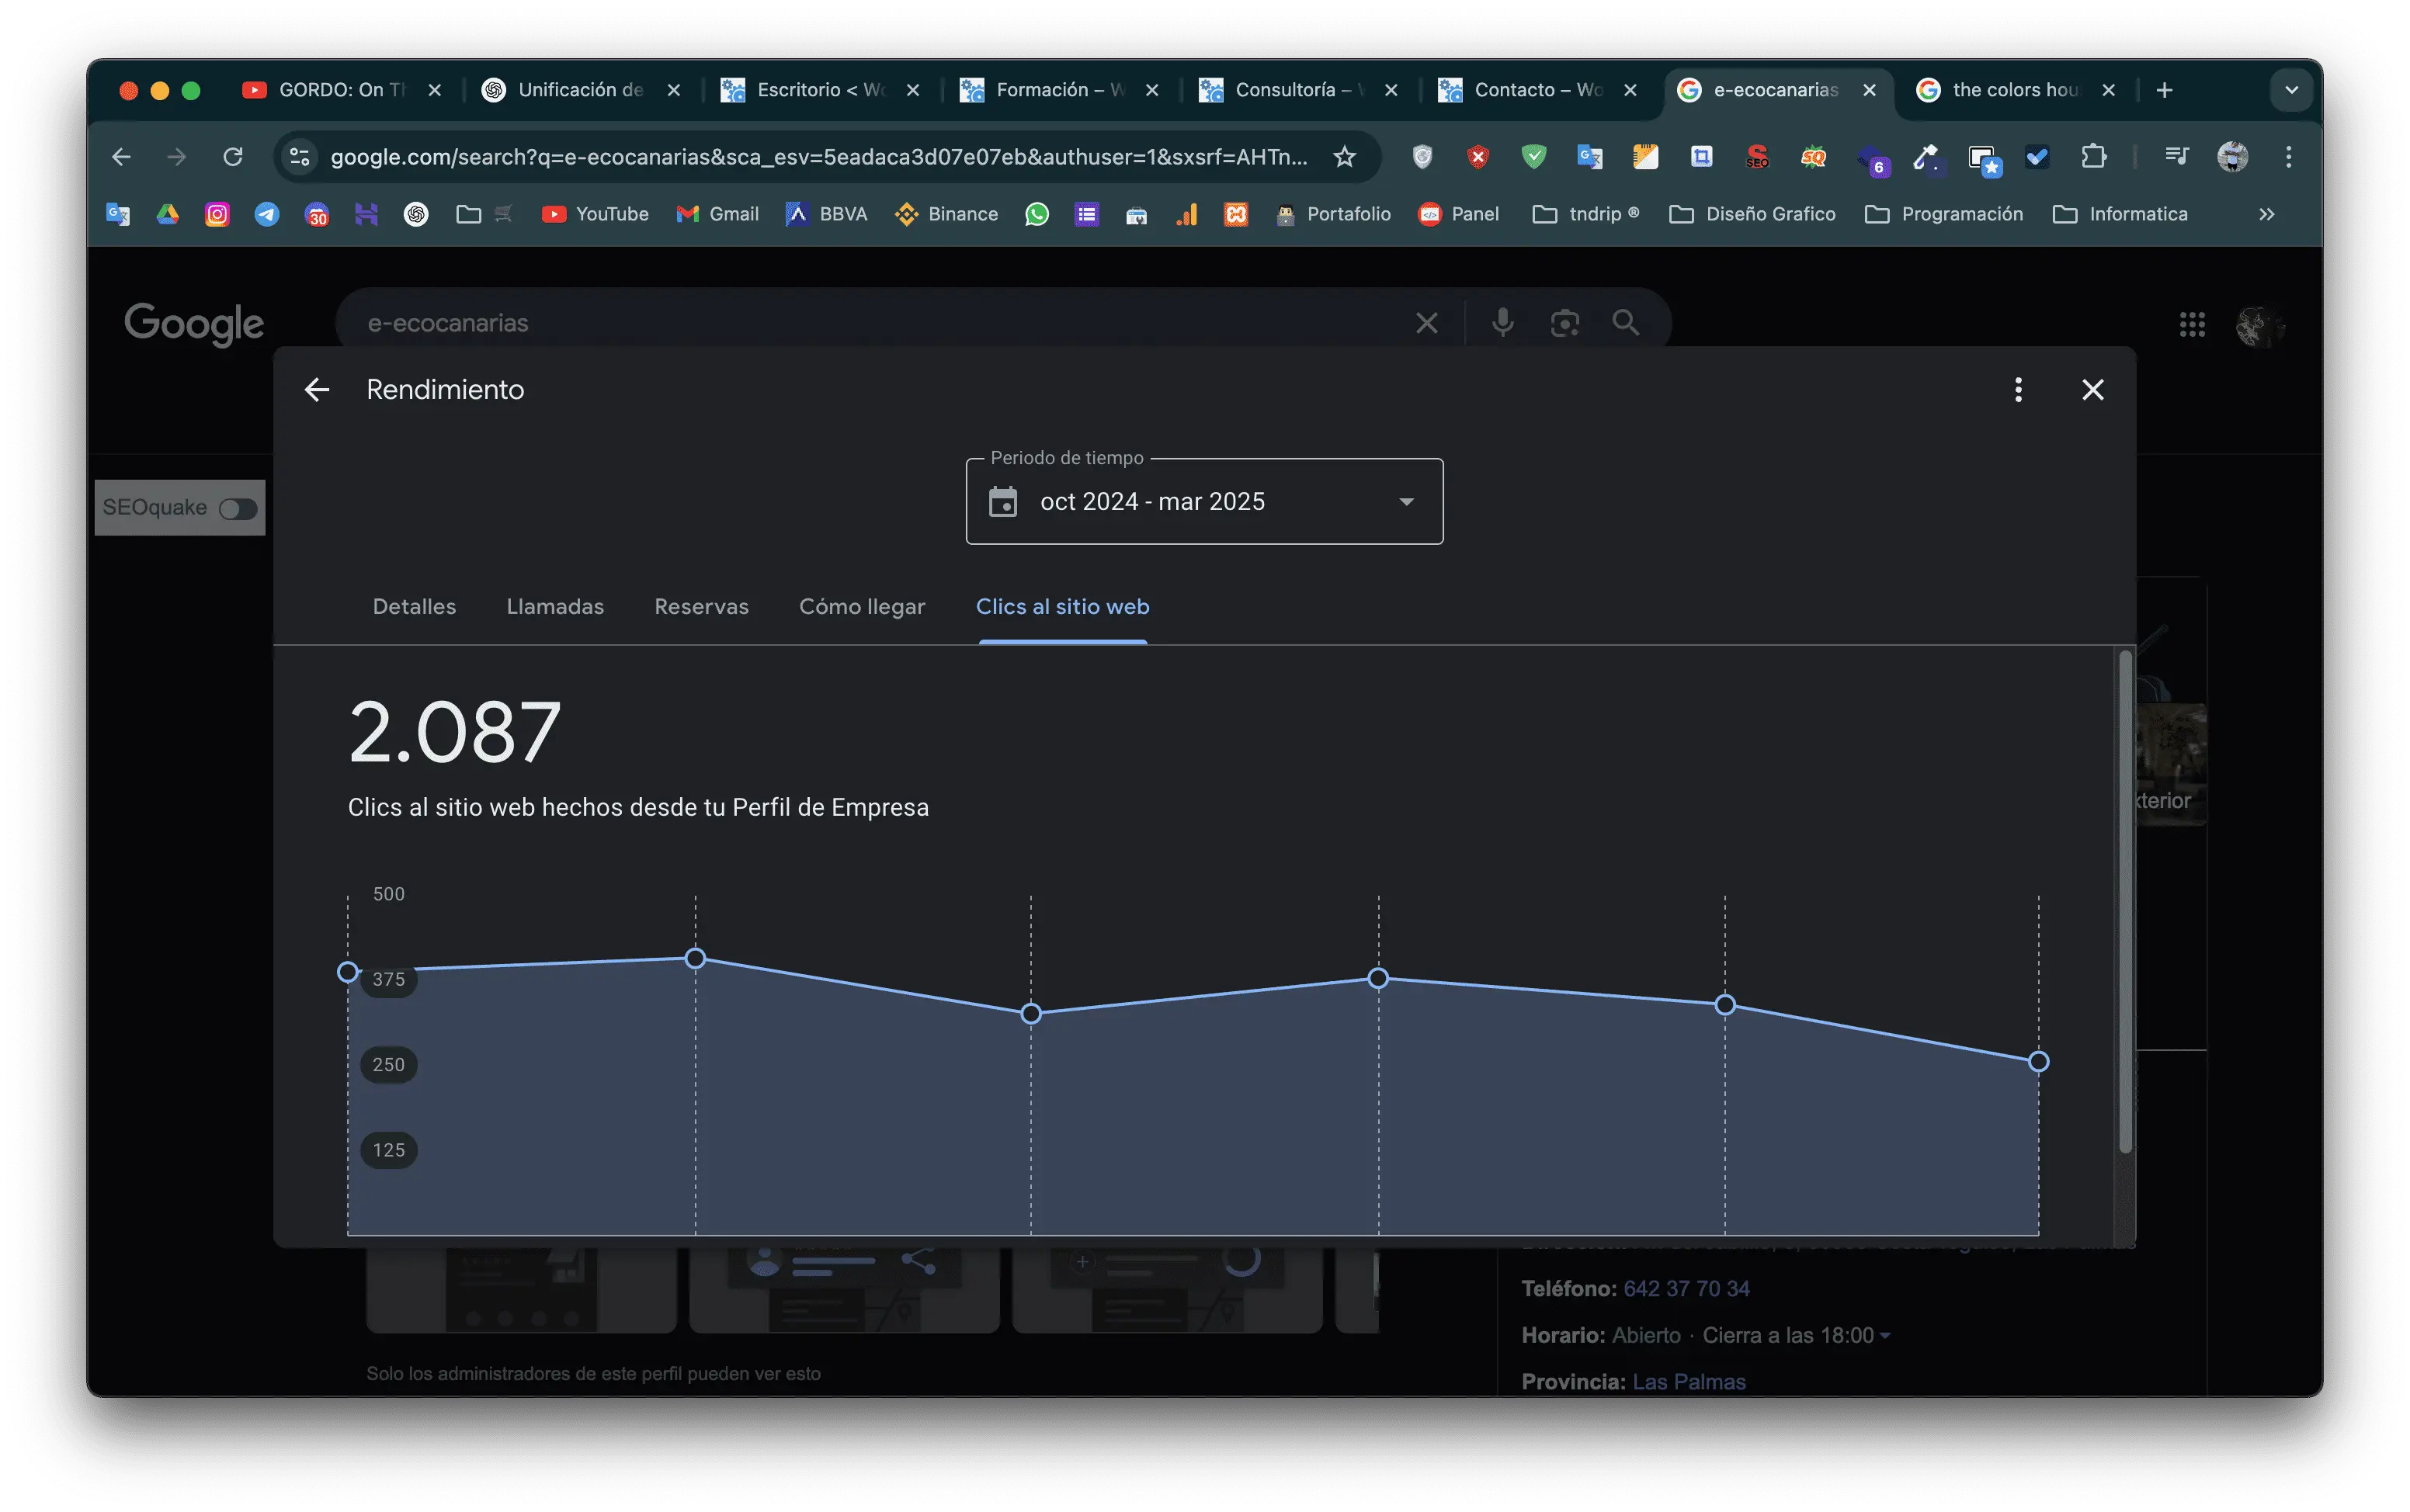The width and height of the screenshot is (2410, 1512).
Task: Open the Extensions puzzle piece menu
Action: (x=2093, y=157)
